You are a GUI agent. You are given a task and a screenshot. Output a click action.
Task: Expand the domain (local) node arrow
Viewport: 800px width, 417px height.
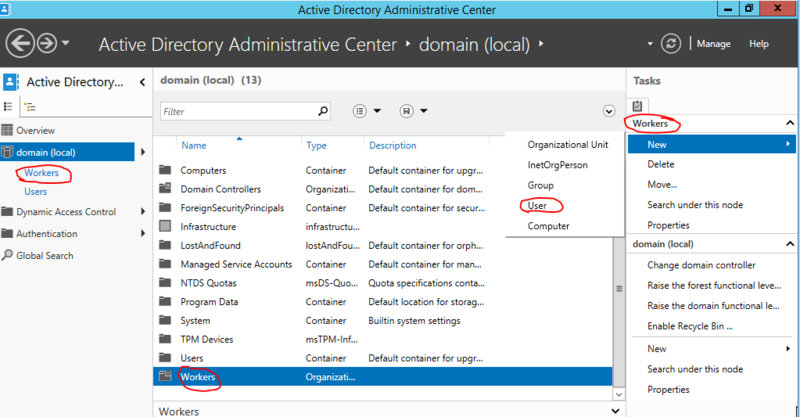click(143, 152)
